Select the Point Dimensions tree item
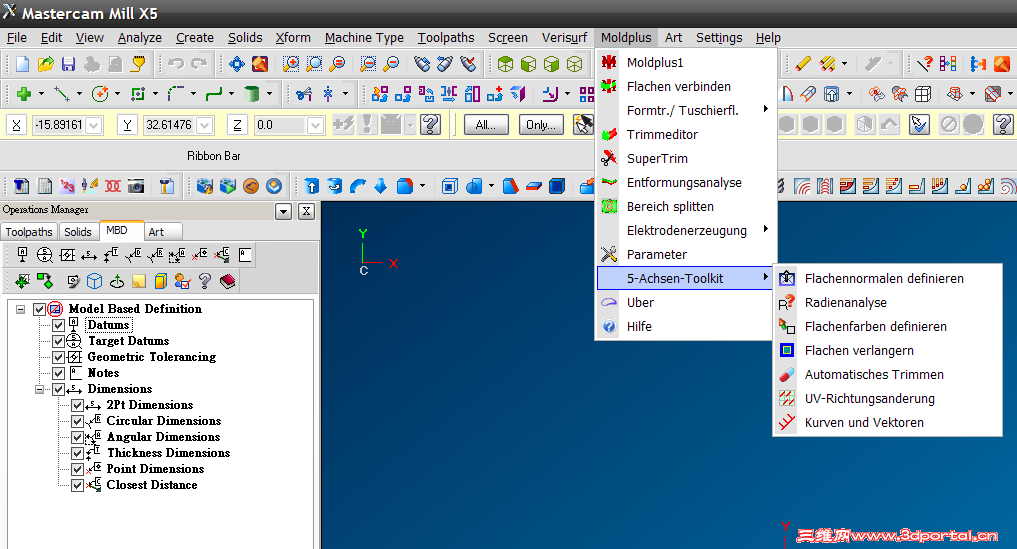This screenshot has height=549, width=1017. coord(155,469)
